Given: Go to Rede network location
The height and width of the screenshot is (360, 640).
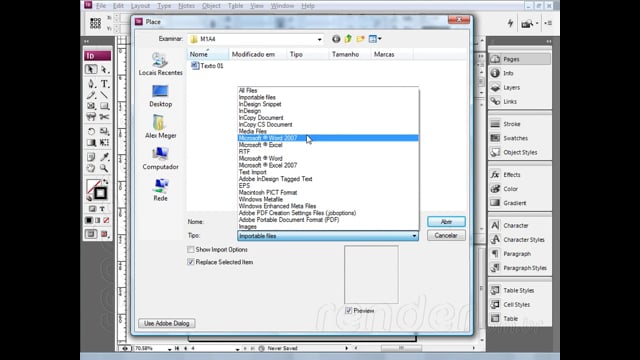Looking at the screenshot, I should [x=160, y=190].
